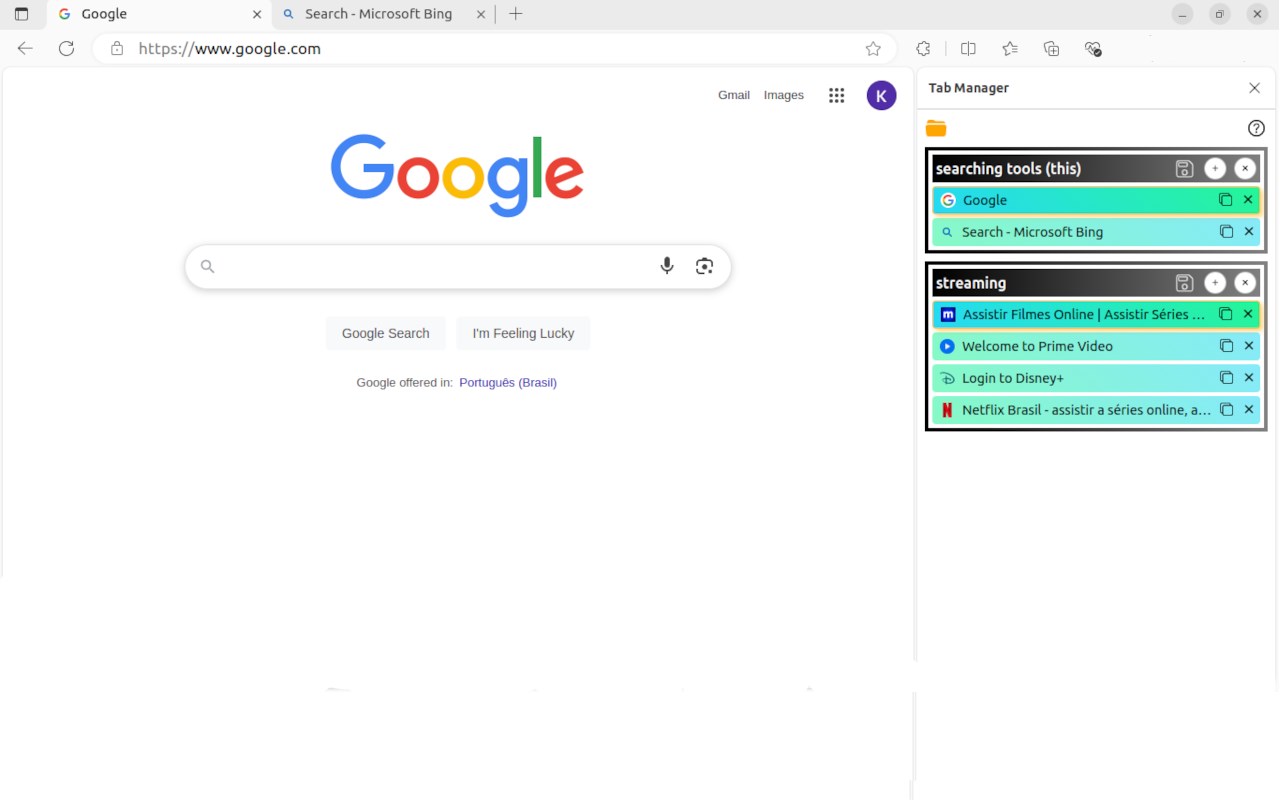Click the Google search input field
Screen dimensions: 1280x800
[458, 266]
